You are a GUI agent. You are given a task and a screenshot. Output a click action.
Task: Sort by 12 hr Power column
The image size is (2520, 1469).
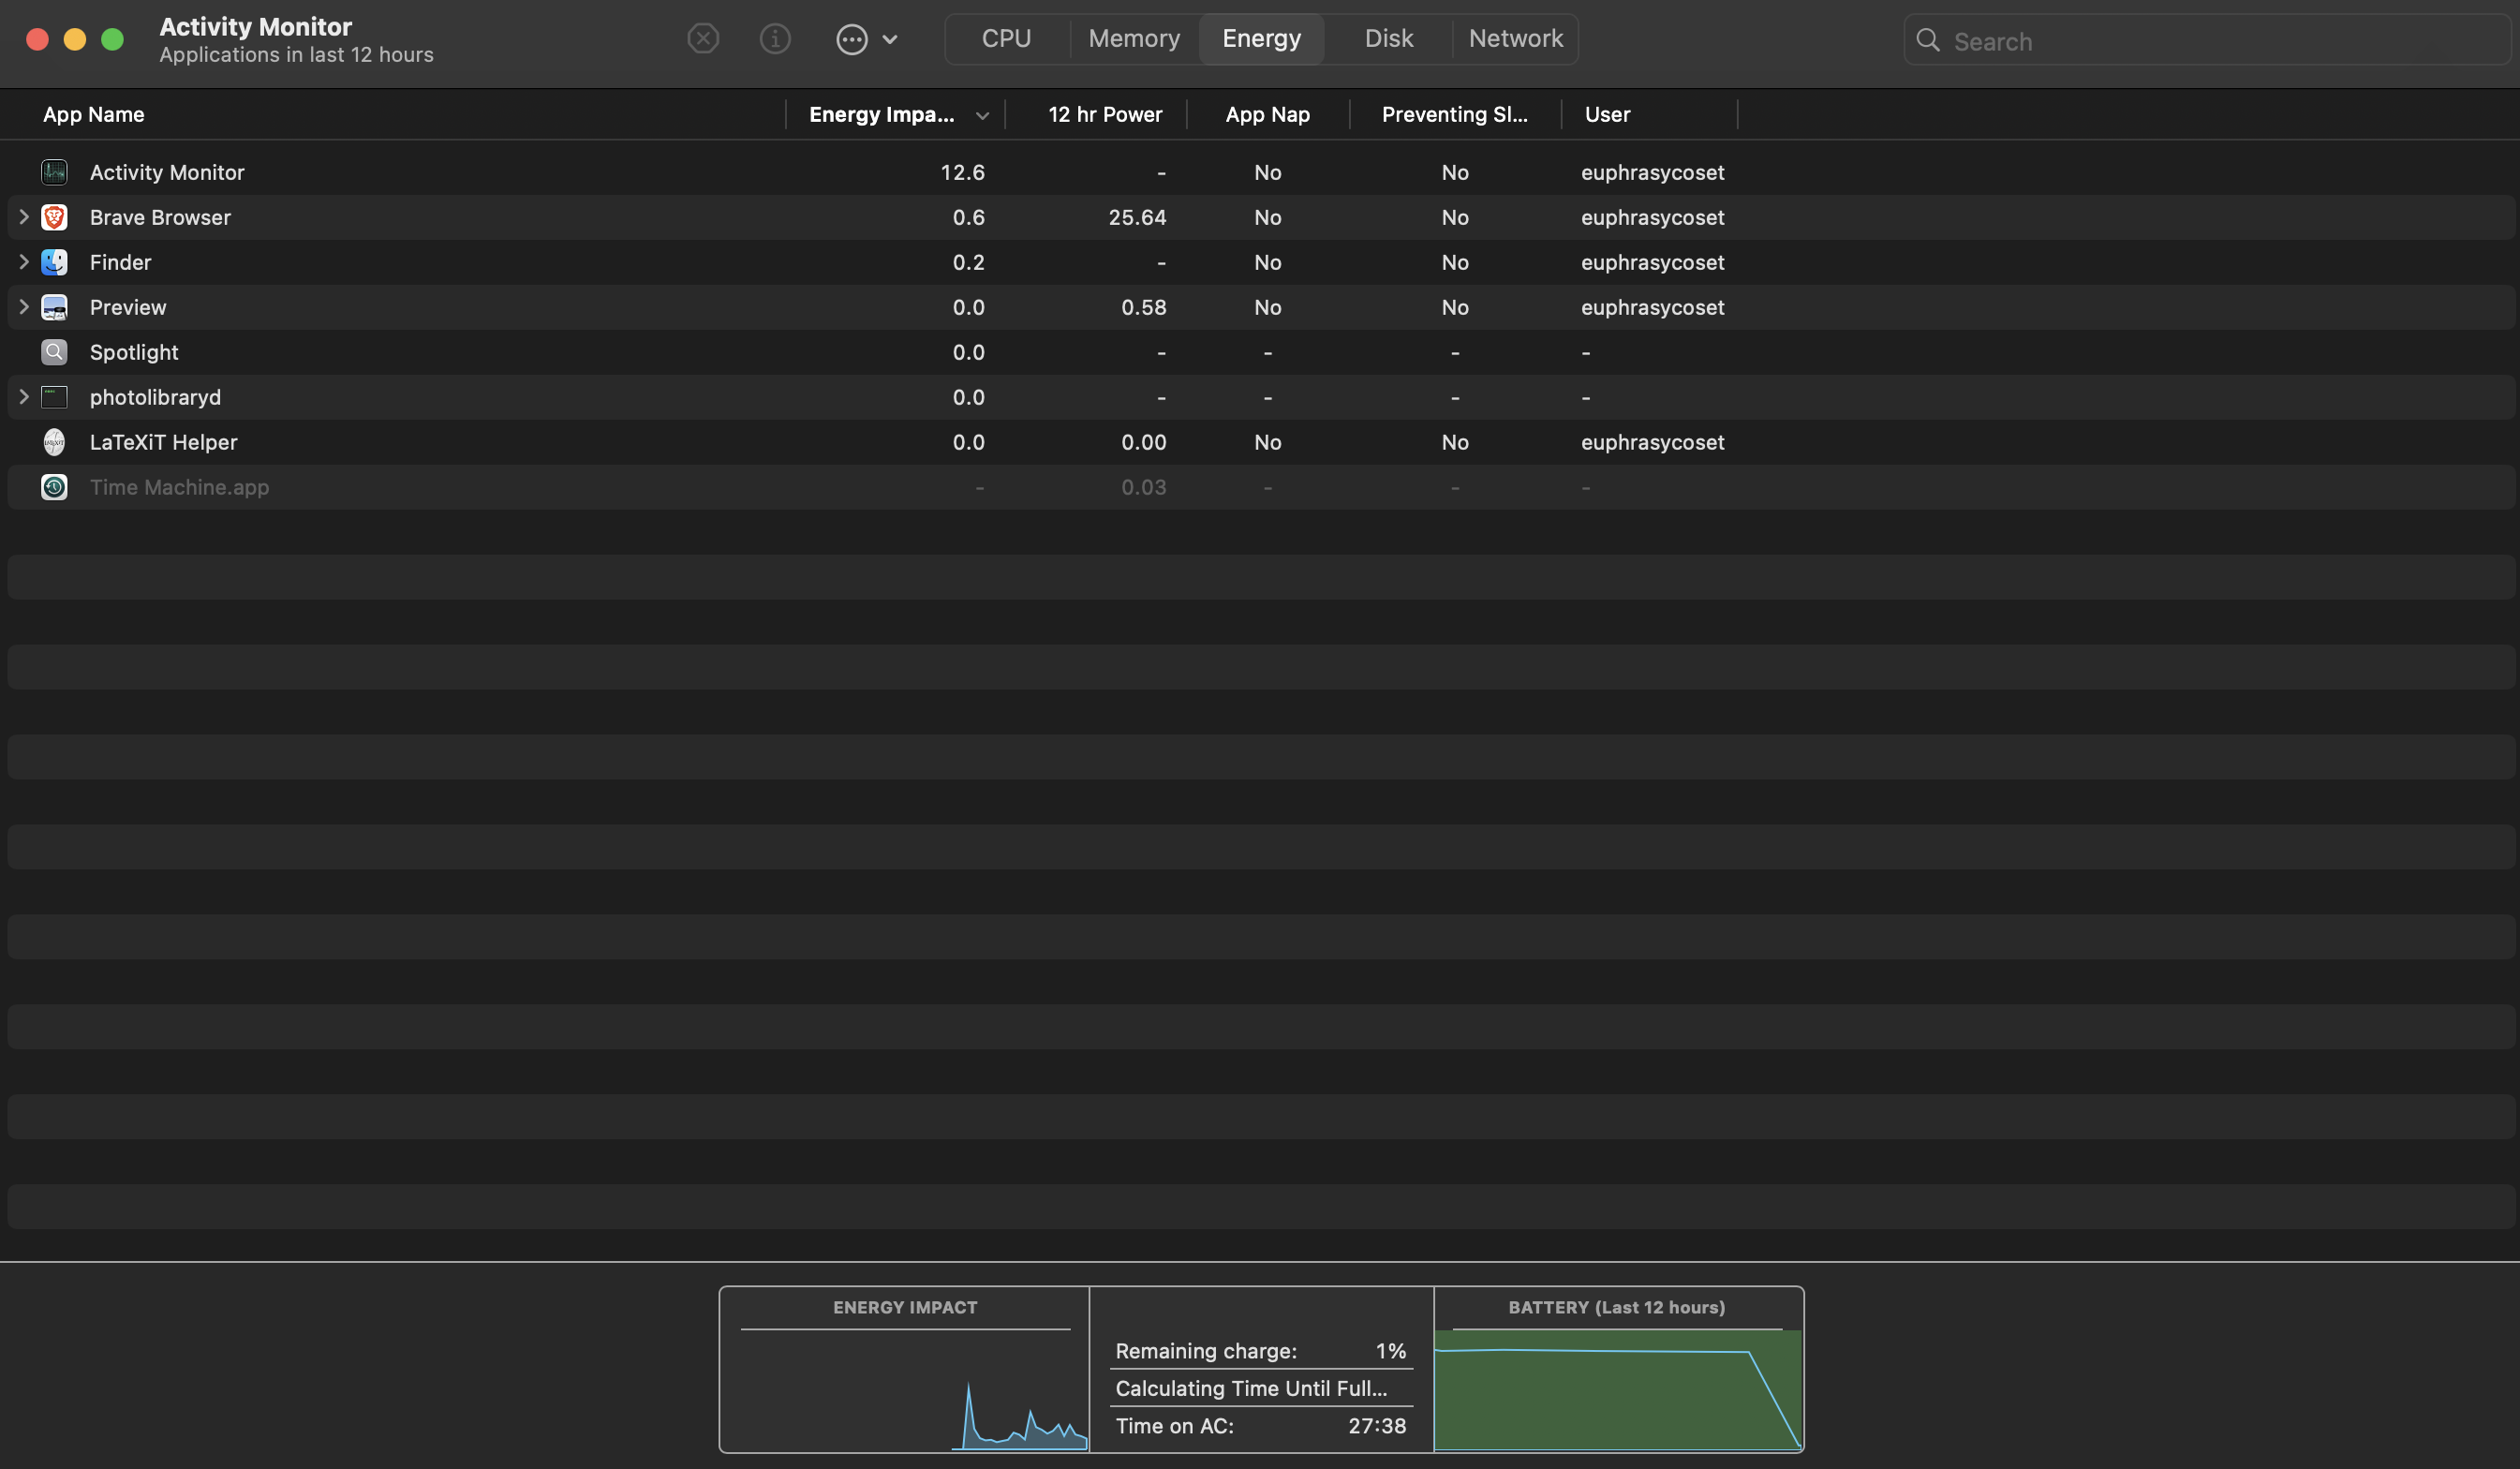point(1104,114)
